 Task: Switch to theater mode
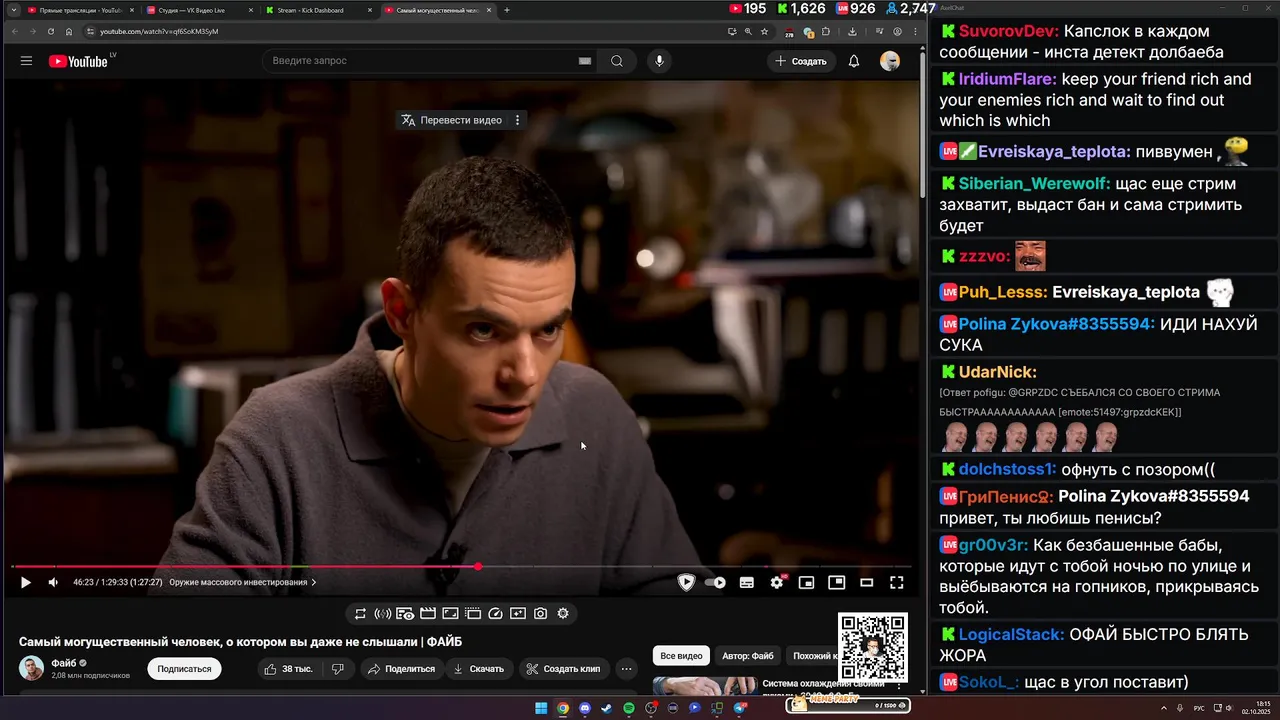click(x=867, y=582)
